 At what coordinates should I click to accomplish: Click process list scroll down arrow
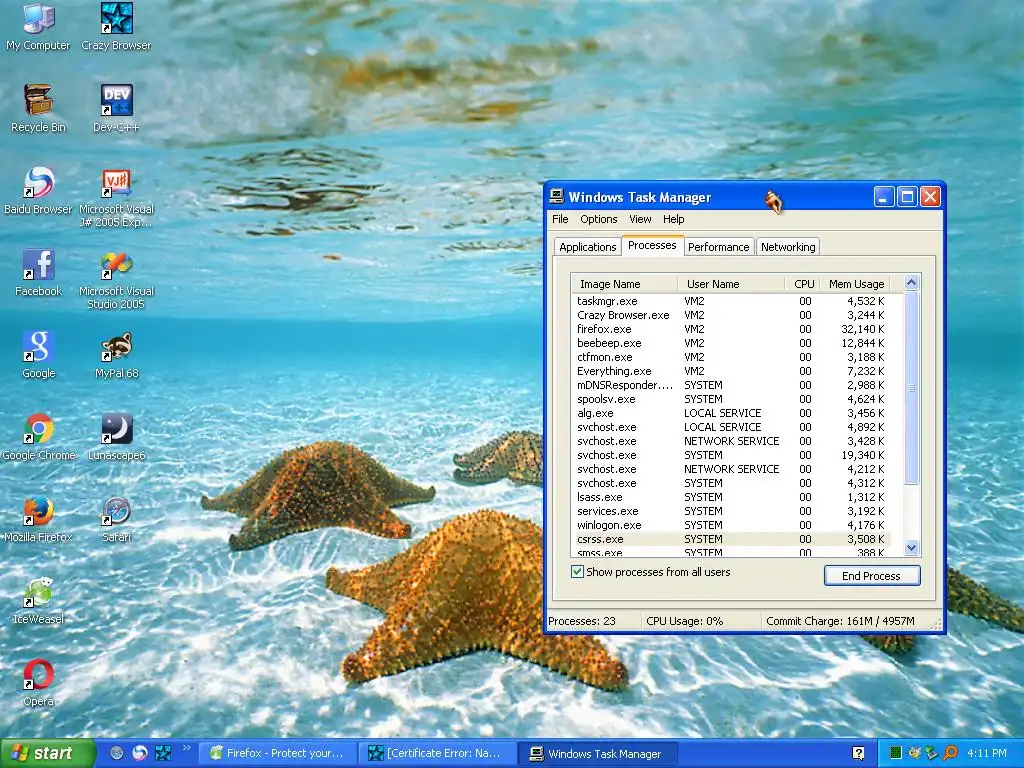tap(912, 547)
